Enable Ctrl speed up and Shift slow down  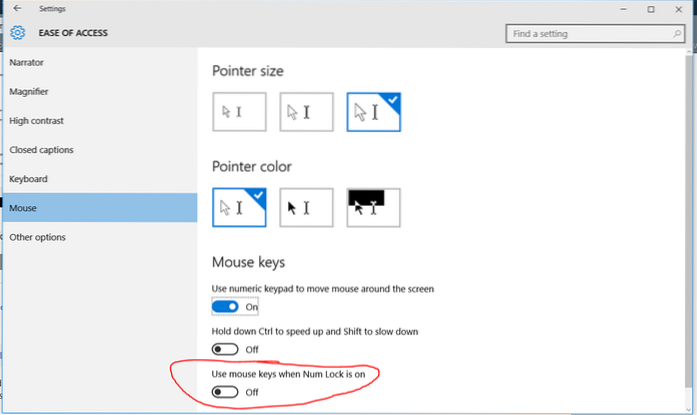226,349
